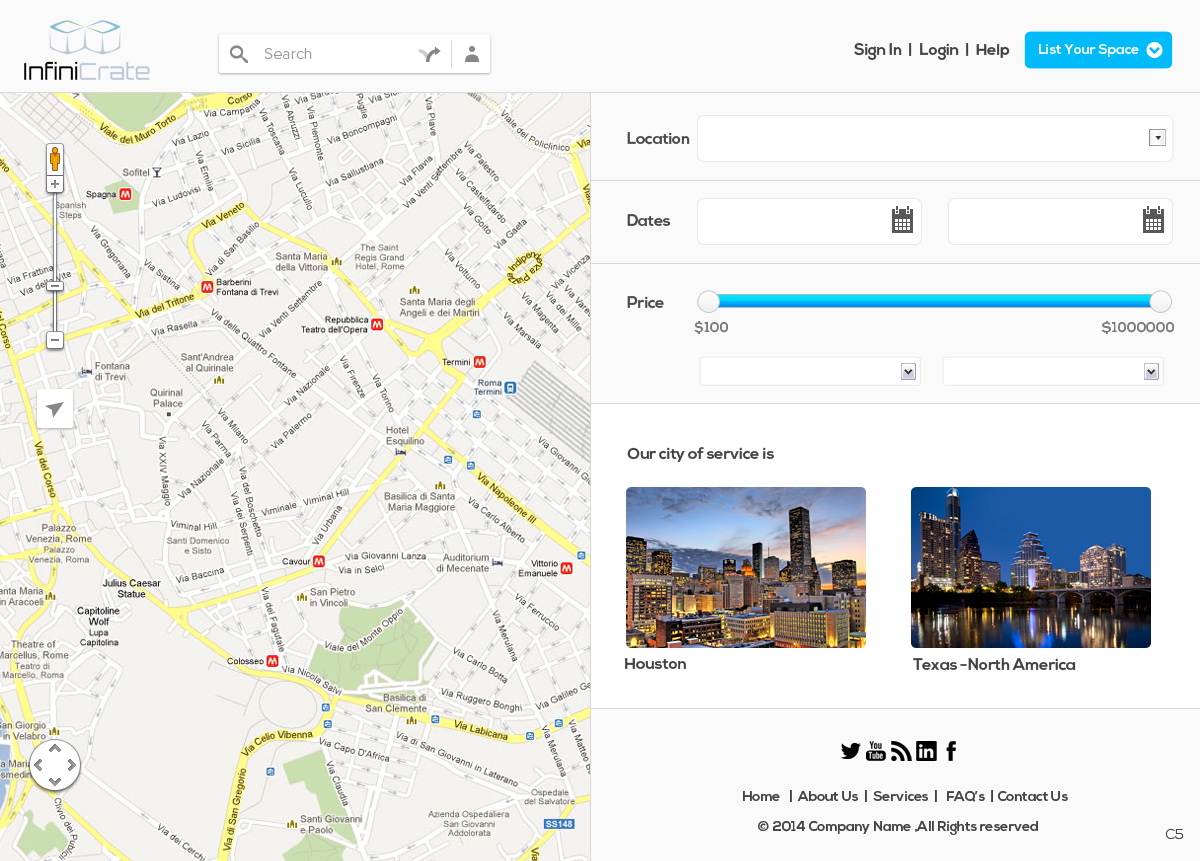The width and height of the screenshot is (1200, 861).
Task: Click the Spagna metro station marker
Action: coord(125,194)
